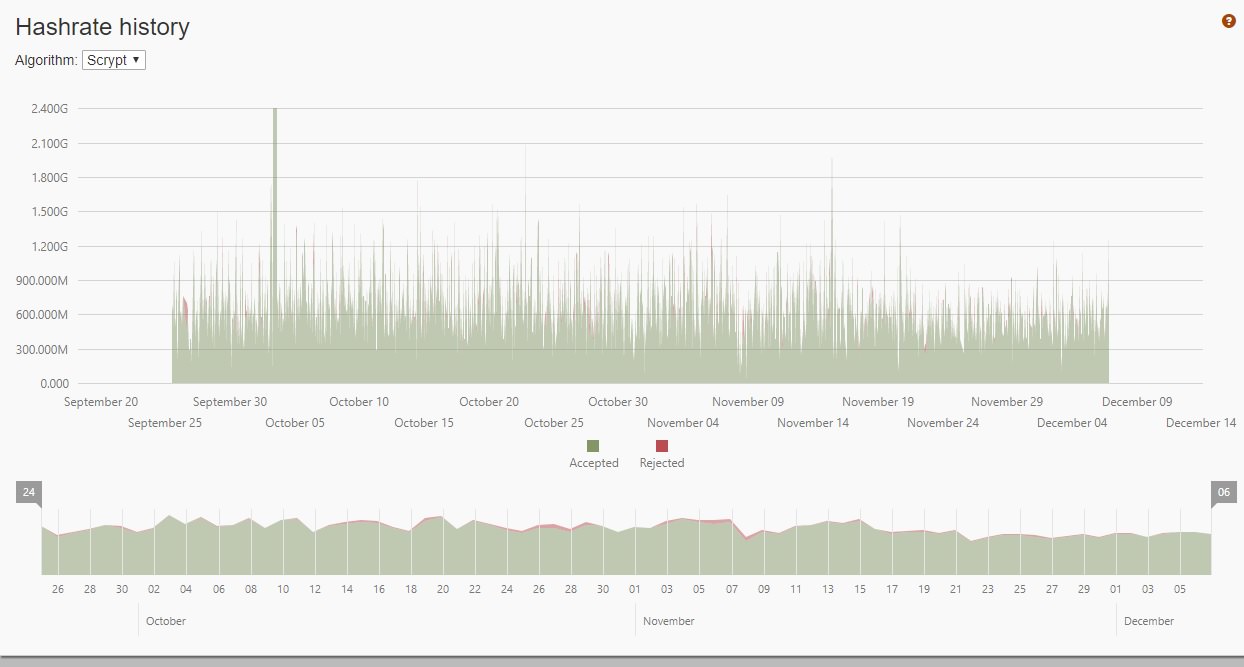Click the Rejected legend label

(x=662, y=463)
